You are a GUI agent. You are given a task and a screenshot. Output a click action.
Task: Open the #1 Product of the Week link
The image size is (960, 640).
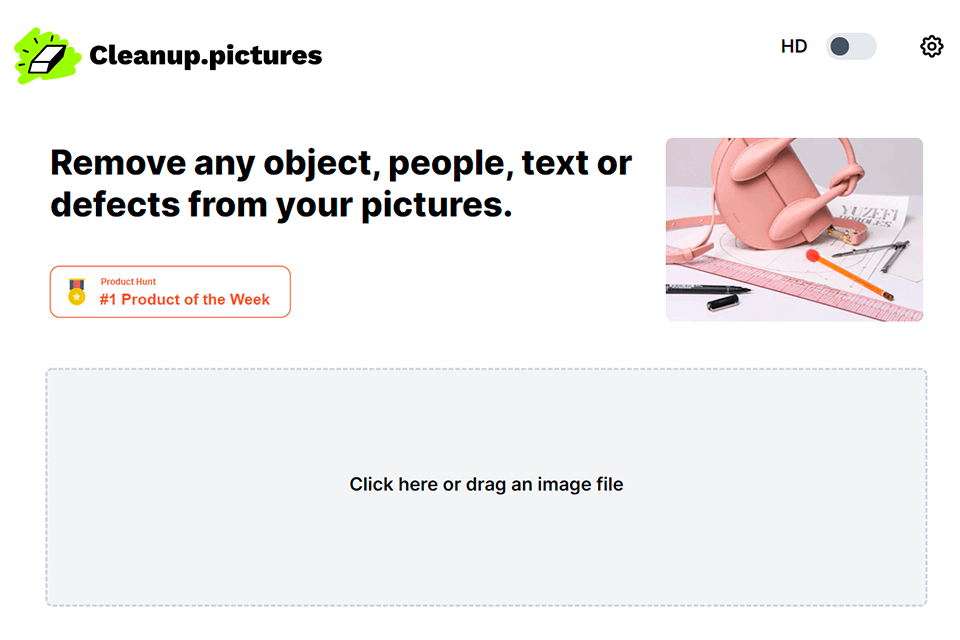185,299
